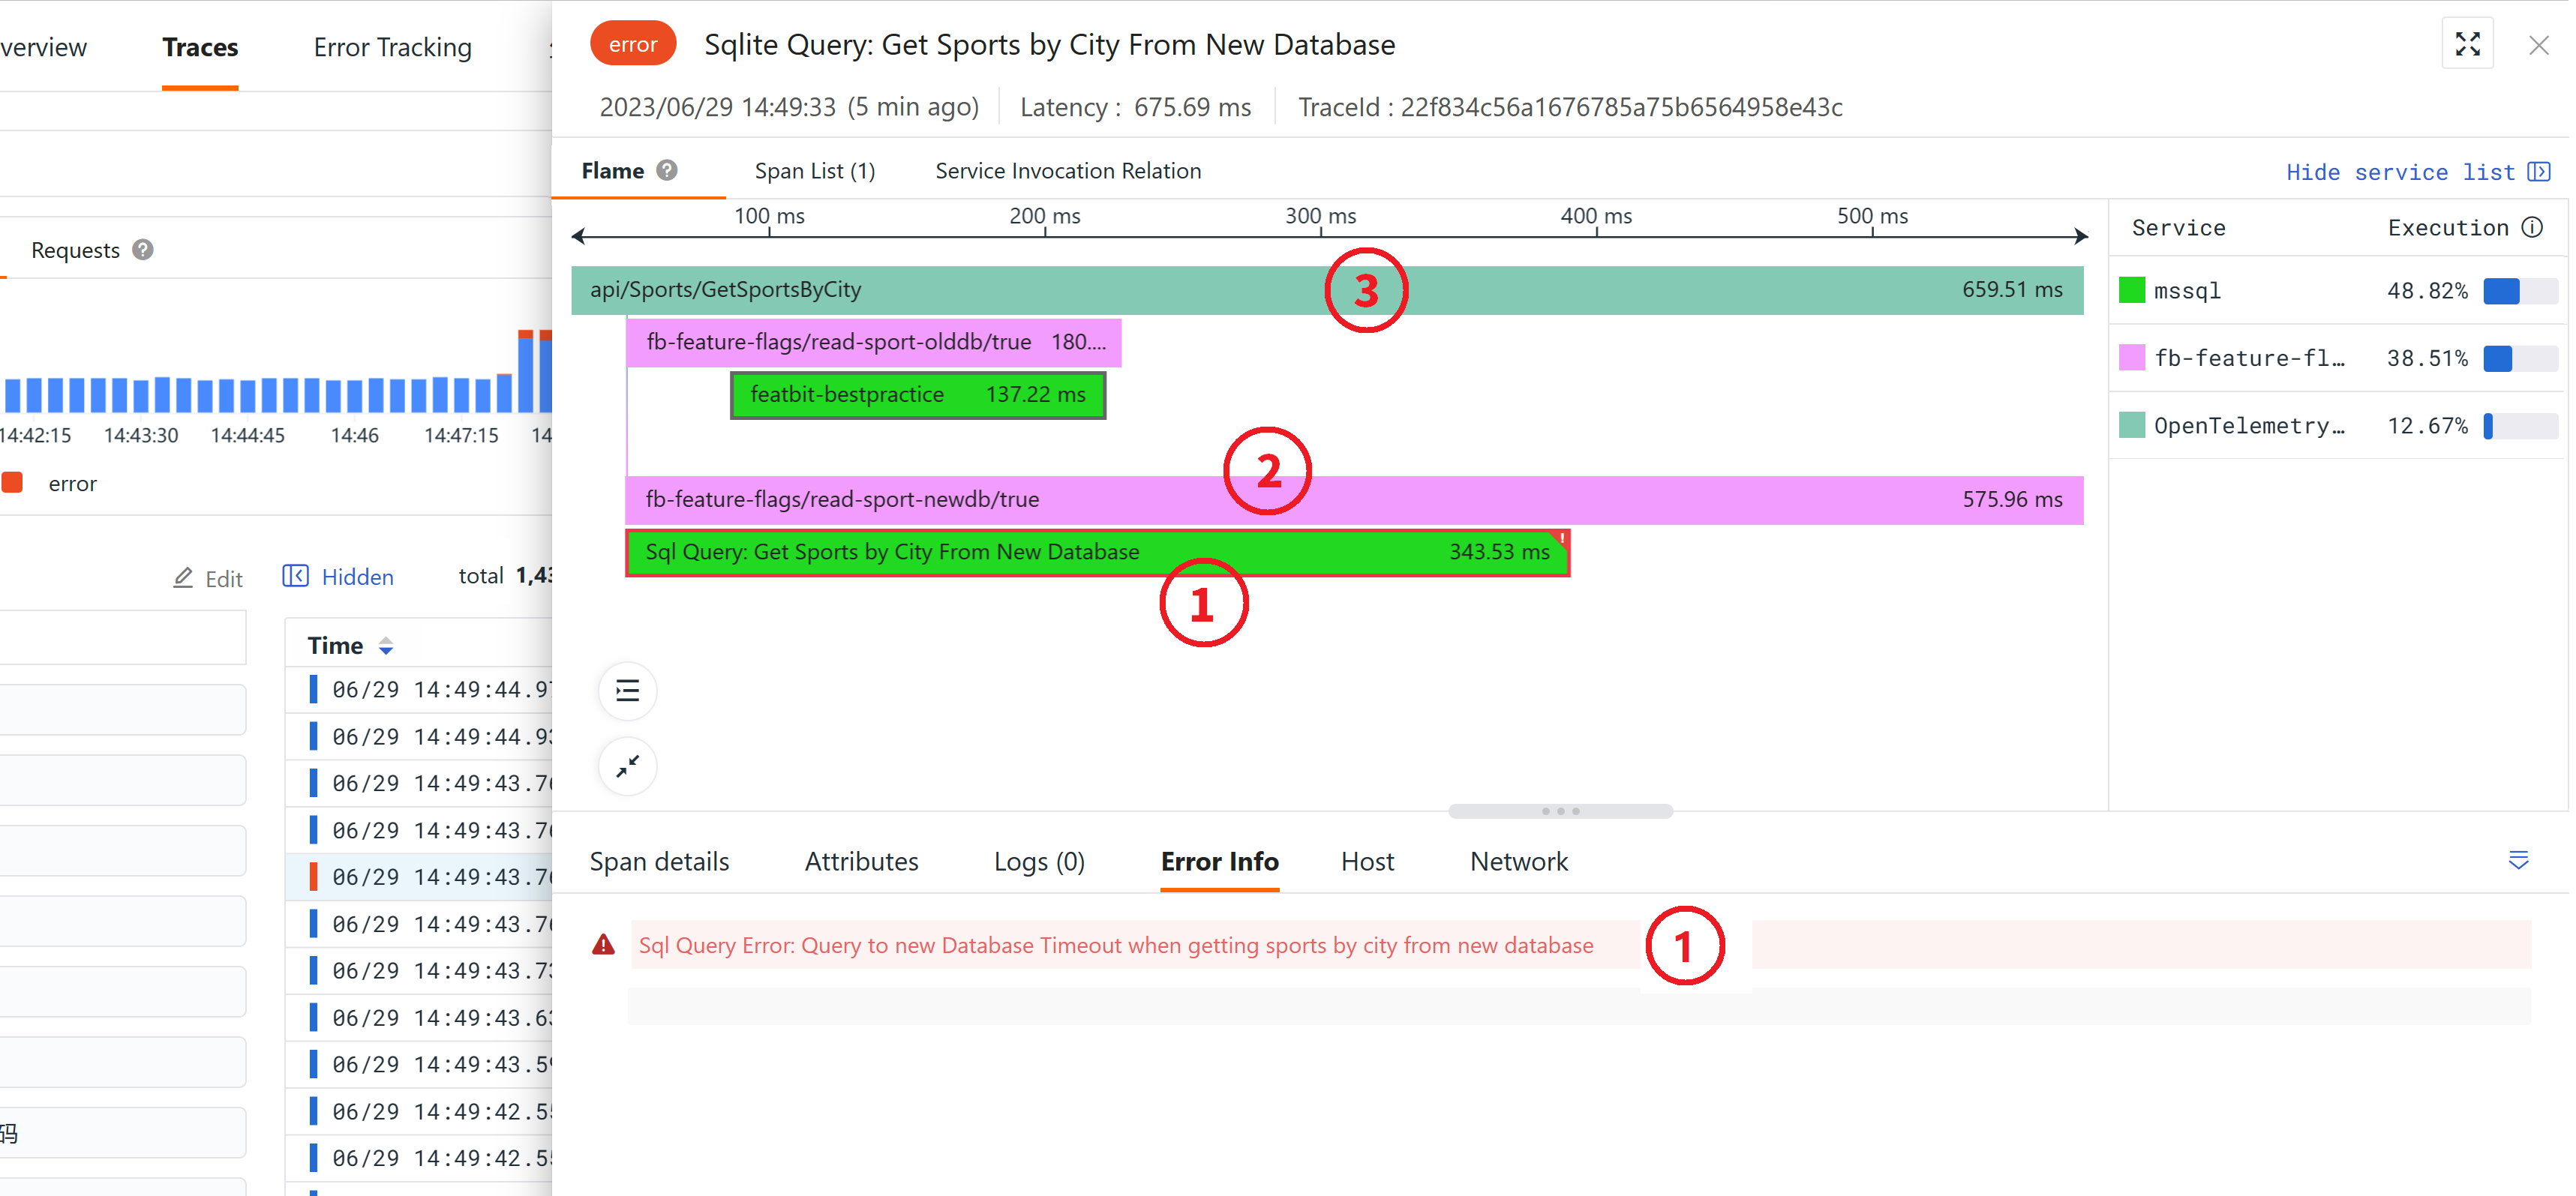Open the Logs (0) tab
Image resolution: width=2576 pixels, height=1196 pixels.
[x=1038, y=861]
